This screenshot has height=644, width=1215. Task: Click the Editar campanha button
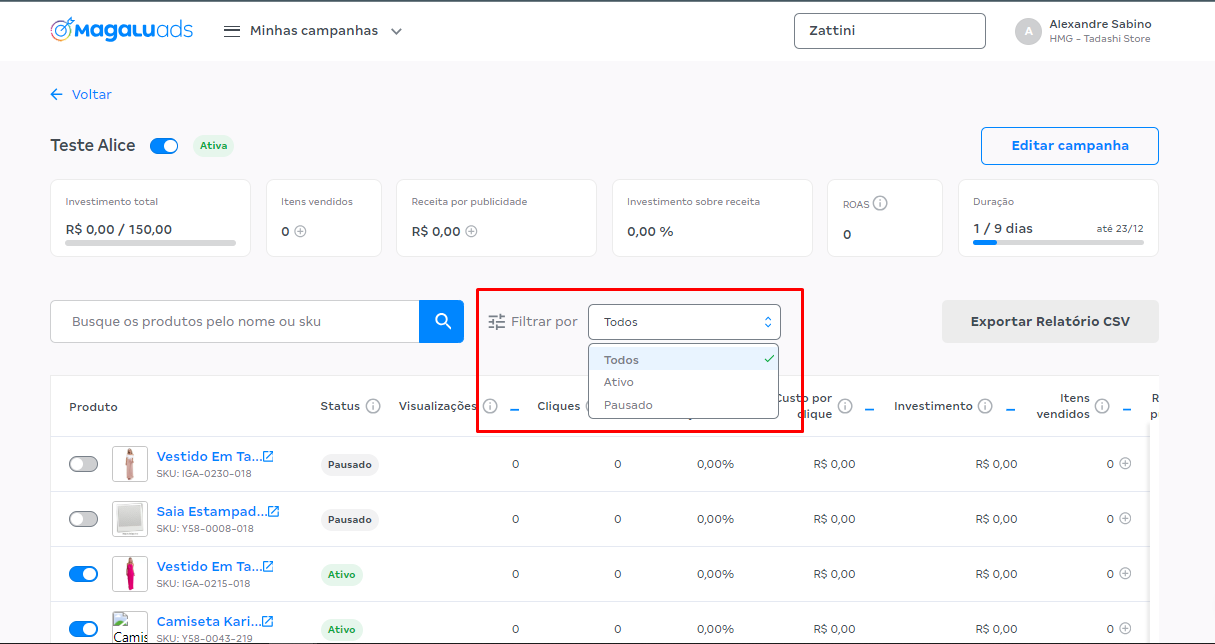click(1069, 146)
